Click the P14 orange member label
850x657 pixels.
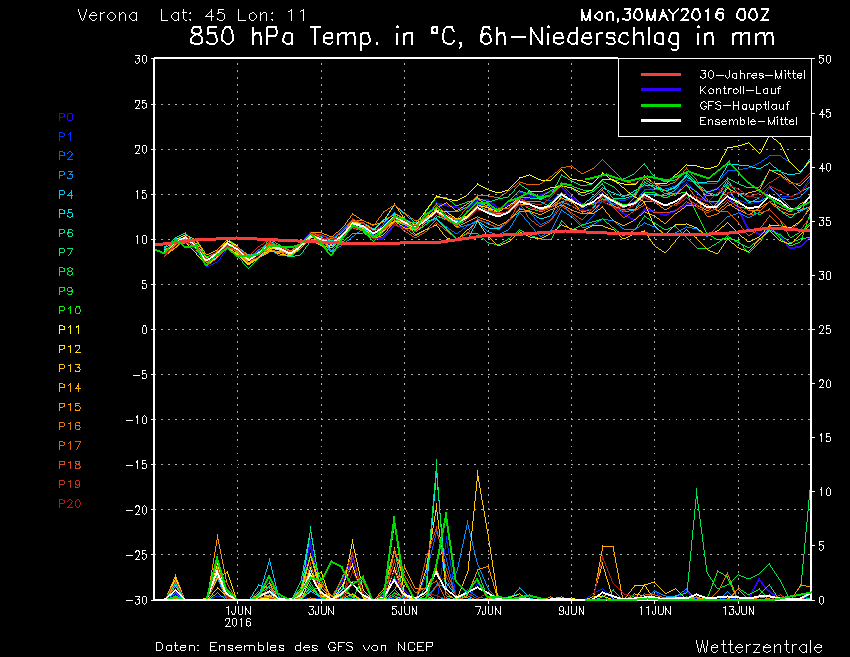[x=69, y=388]
